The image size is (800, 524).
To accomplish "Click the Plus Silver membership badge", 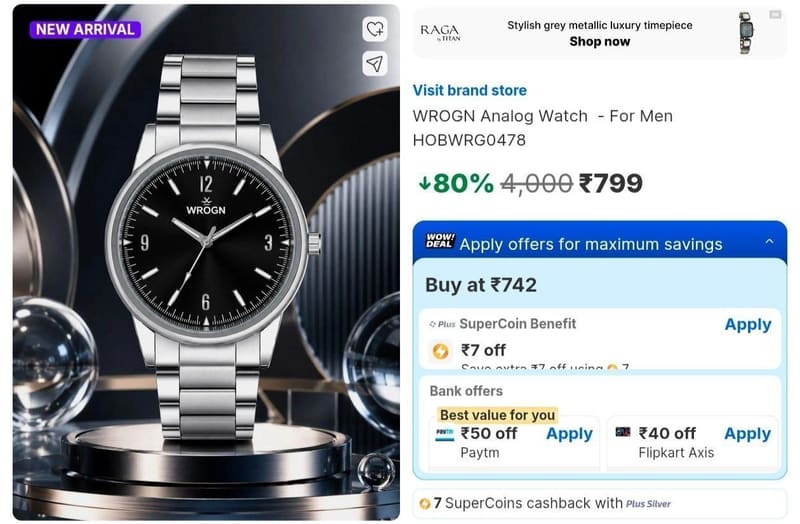I will [x=648, y=504].
